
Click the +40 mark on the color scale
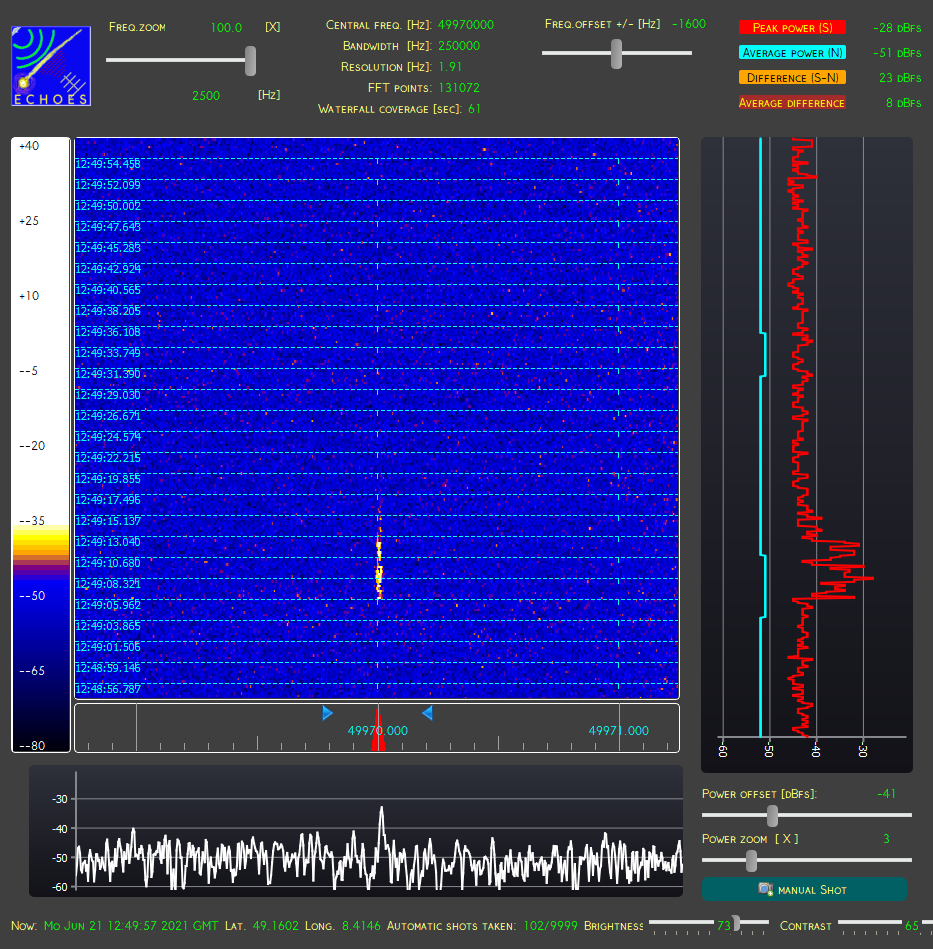click(29, 146)
